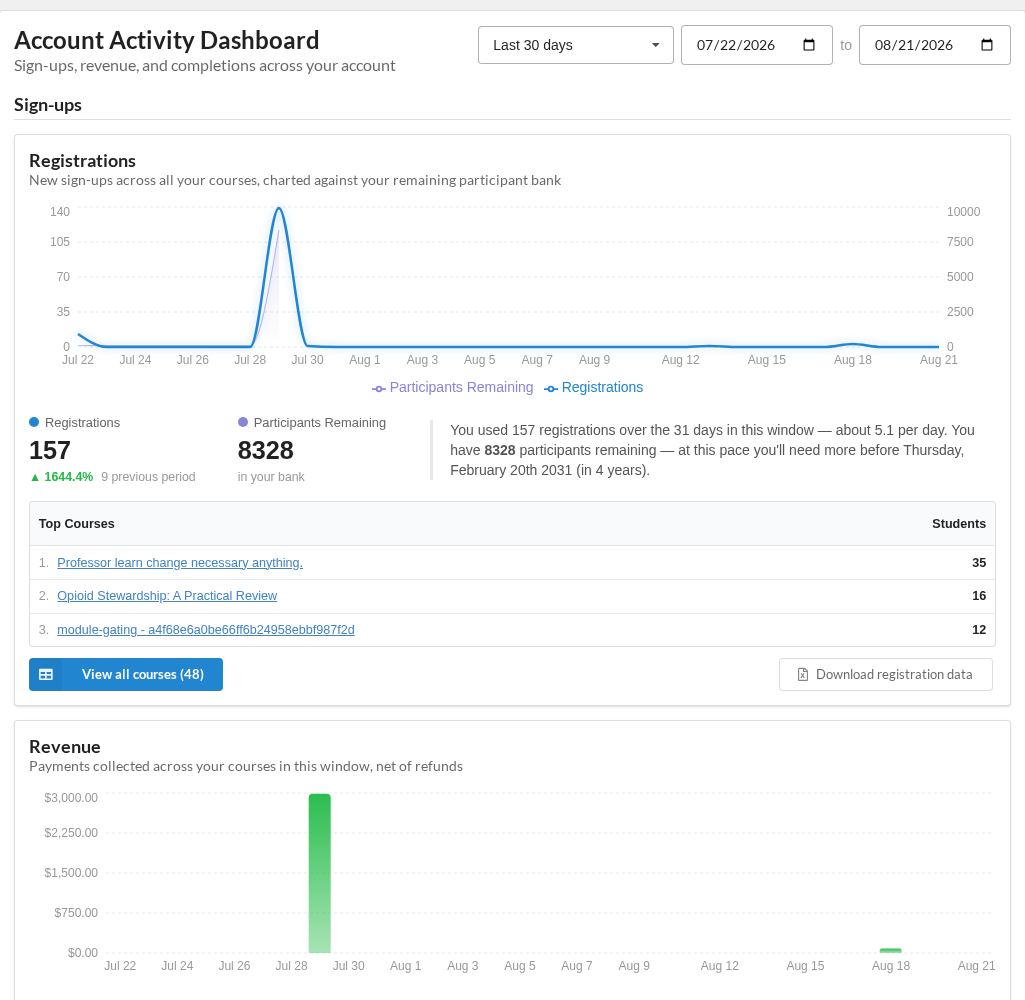The width and height of the screenshot is (1025, 1000).
Task: Click the Students column header
Action: click(958, 524)
